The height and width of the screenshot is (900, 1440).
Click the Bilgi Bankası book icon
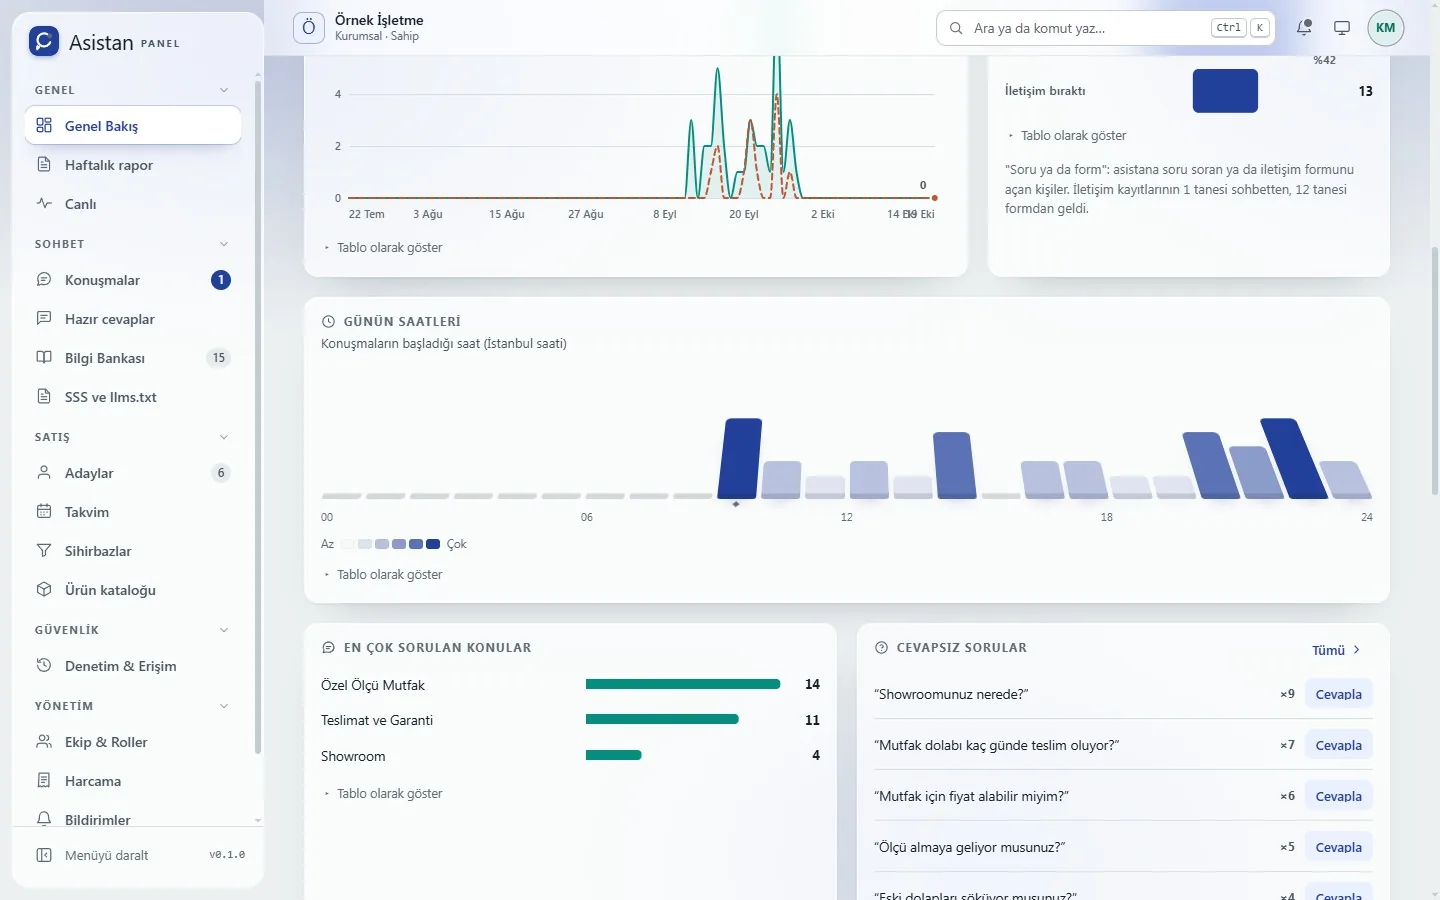point(44,357)
